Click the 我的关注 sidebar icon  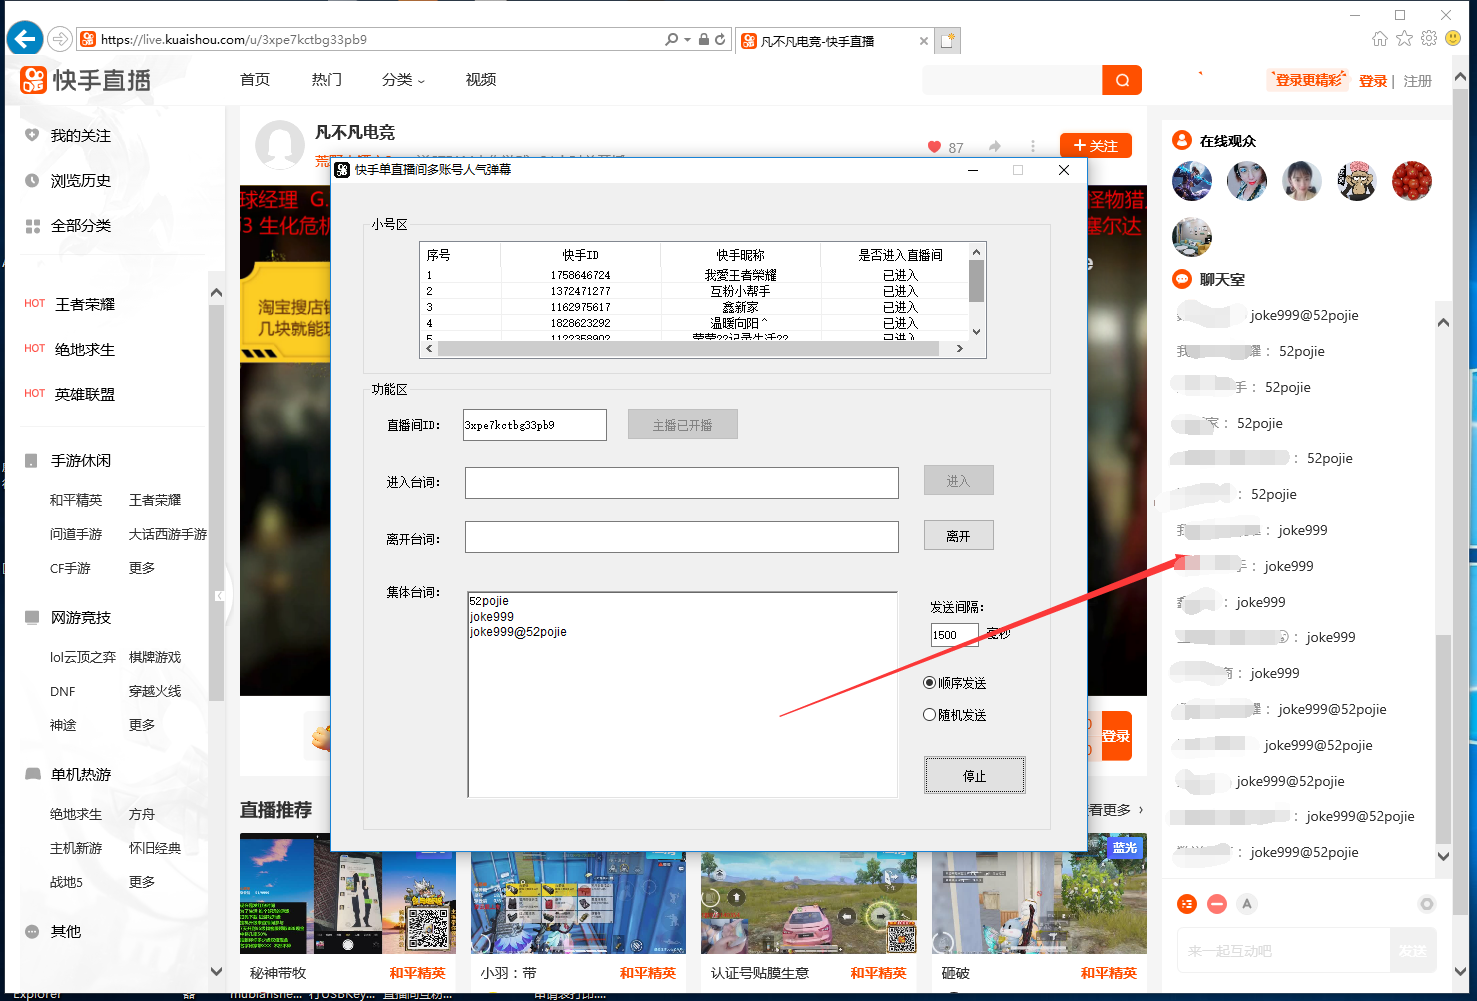click(32, 135)
